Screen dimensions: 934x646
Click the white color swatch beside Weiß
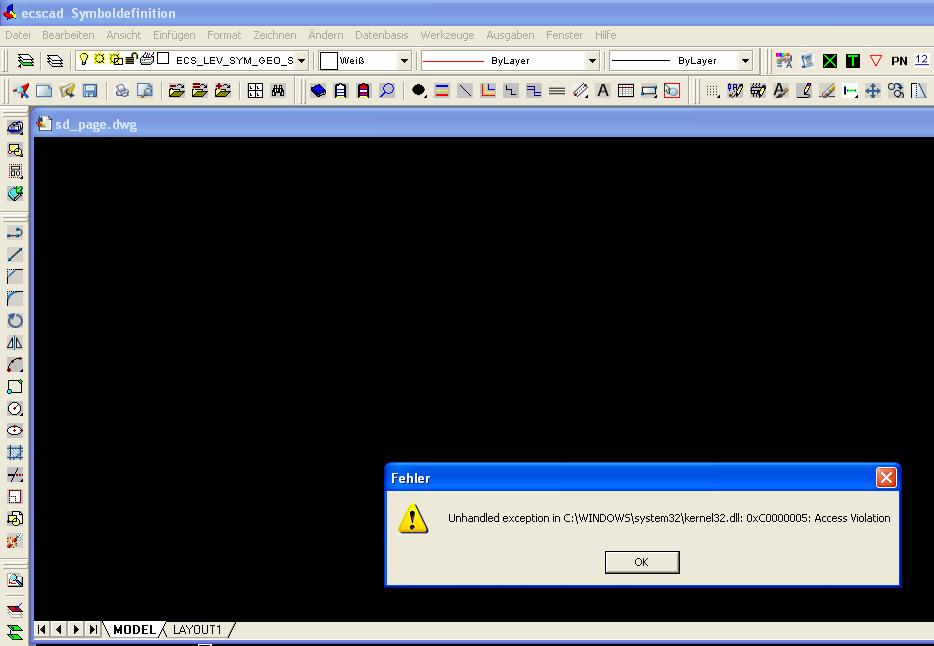[x=329, y=61]
